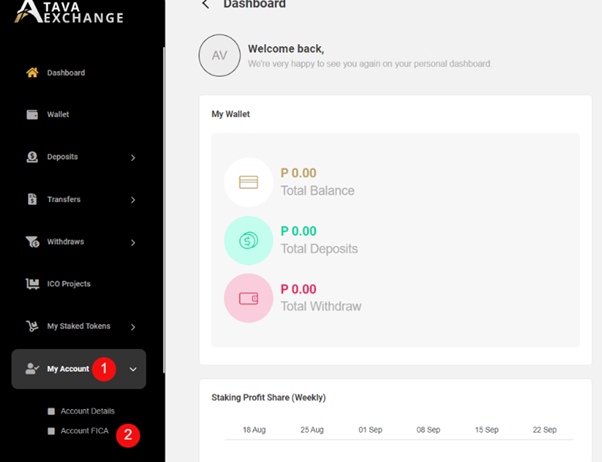
Task: Click the green Total Deposits coin icon
Action: click(x=248, y=240)
